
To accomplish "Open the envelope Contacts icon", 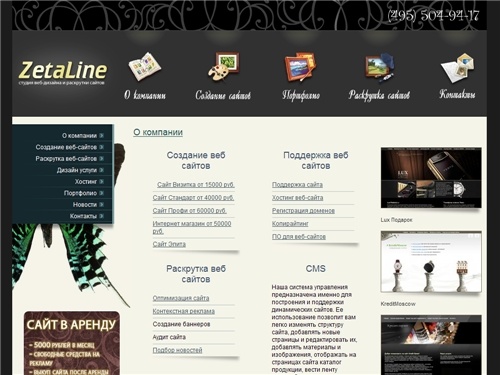I will [457, 68].
